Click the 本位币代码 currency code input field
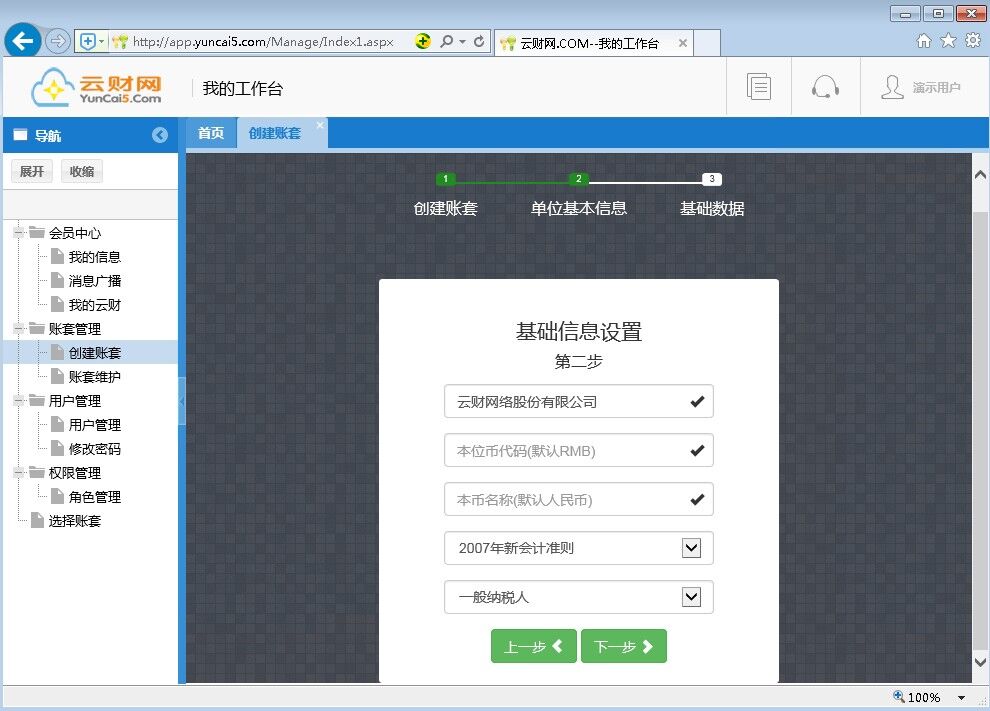This screenshot has width=990, height=711. click(x=565, y=451)
